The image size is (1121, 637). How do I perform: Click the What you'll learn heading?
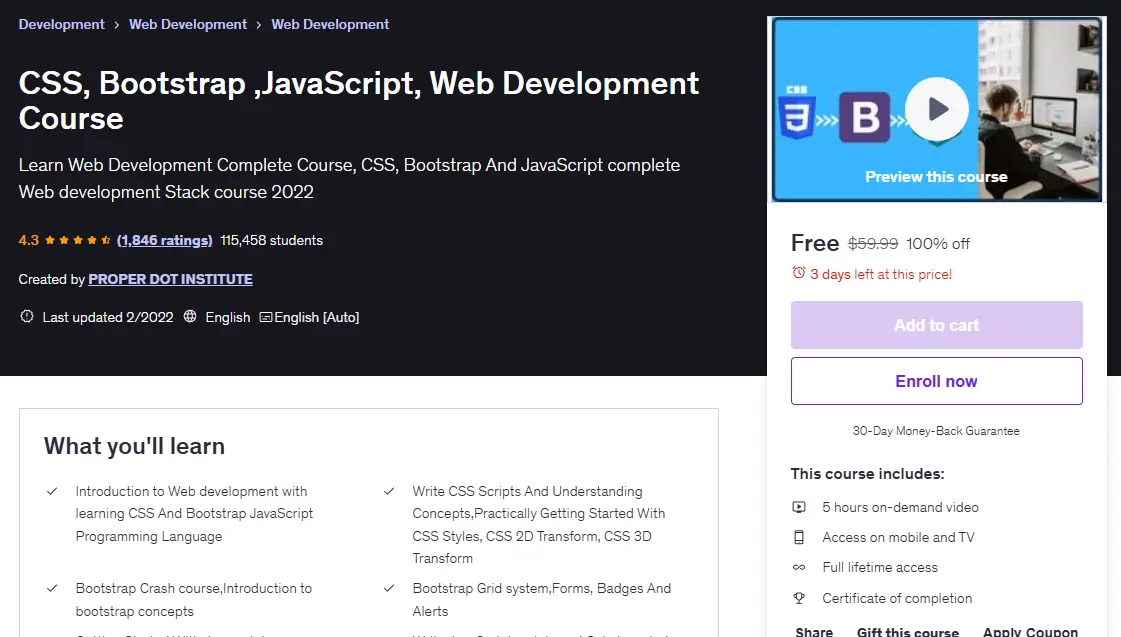pos(134,446)
